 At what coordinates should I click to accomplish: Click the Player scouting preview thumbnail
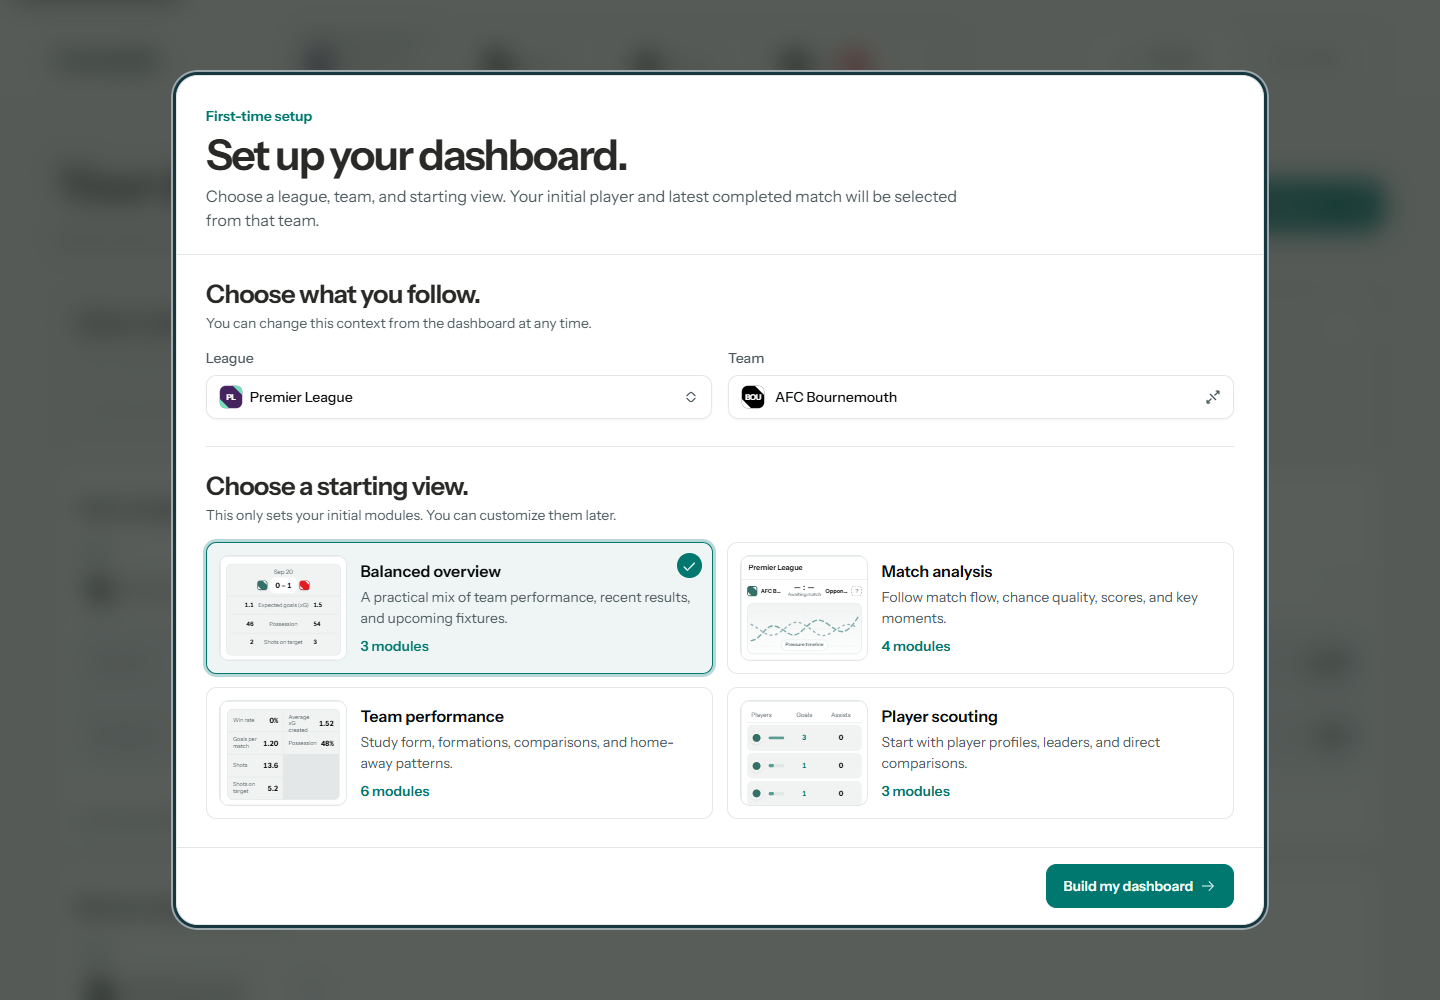(x=804, y=753)
